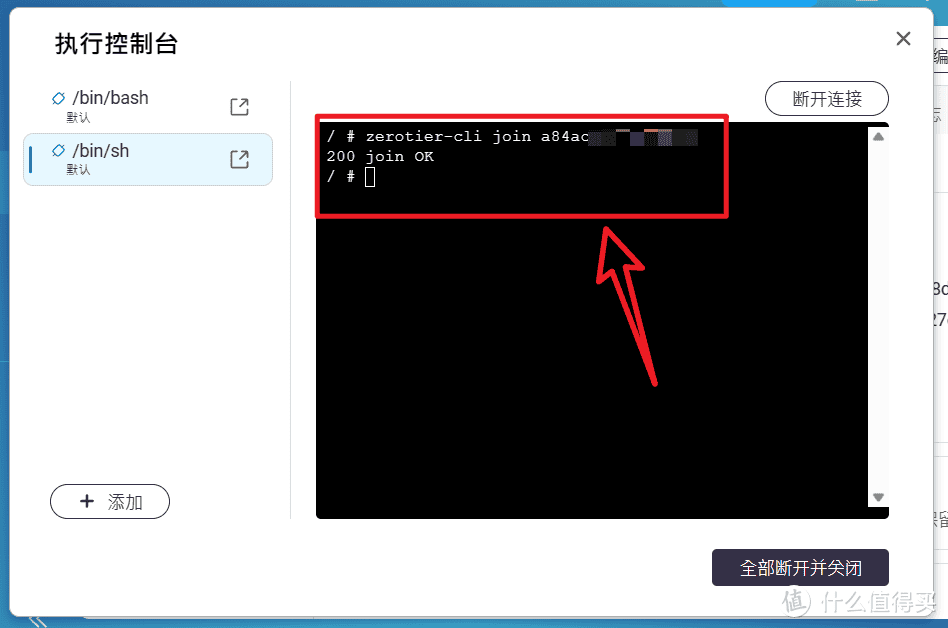Select the /bin/sh session
This screenshot has width=948, height=628.
[x=148, y=160]
